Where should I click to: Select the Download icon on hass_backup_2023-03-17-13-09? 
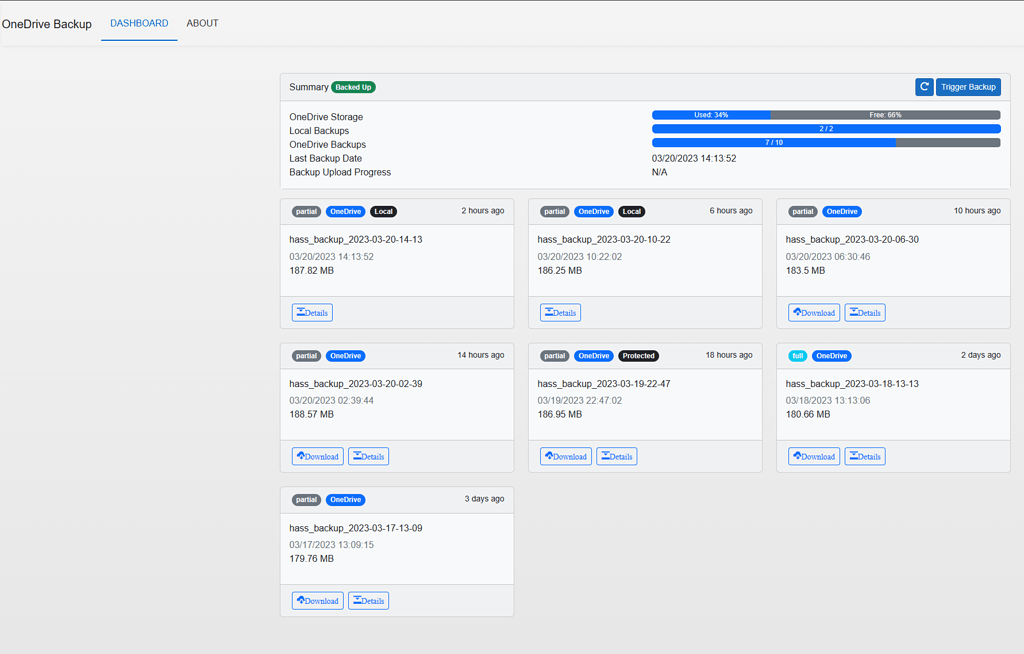point(317,600)
